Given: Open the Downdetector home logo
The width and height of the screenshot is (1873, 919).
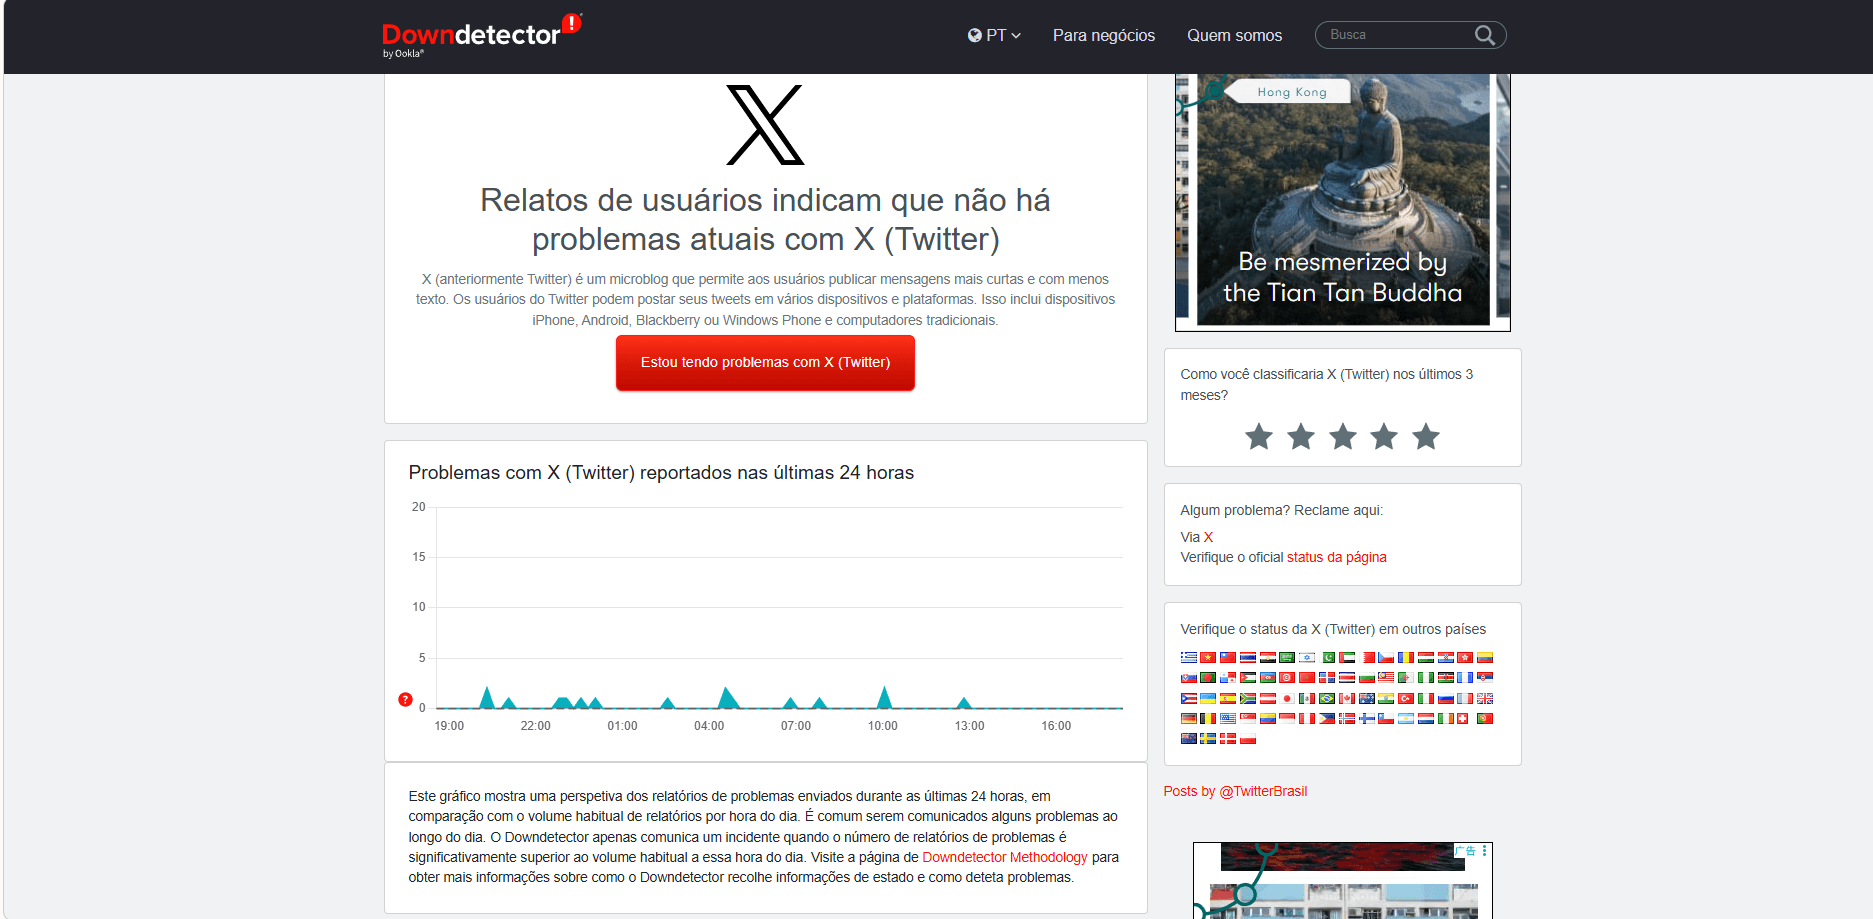Looking at the screenshot, I should 481,36.
